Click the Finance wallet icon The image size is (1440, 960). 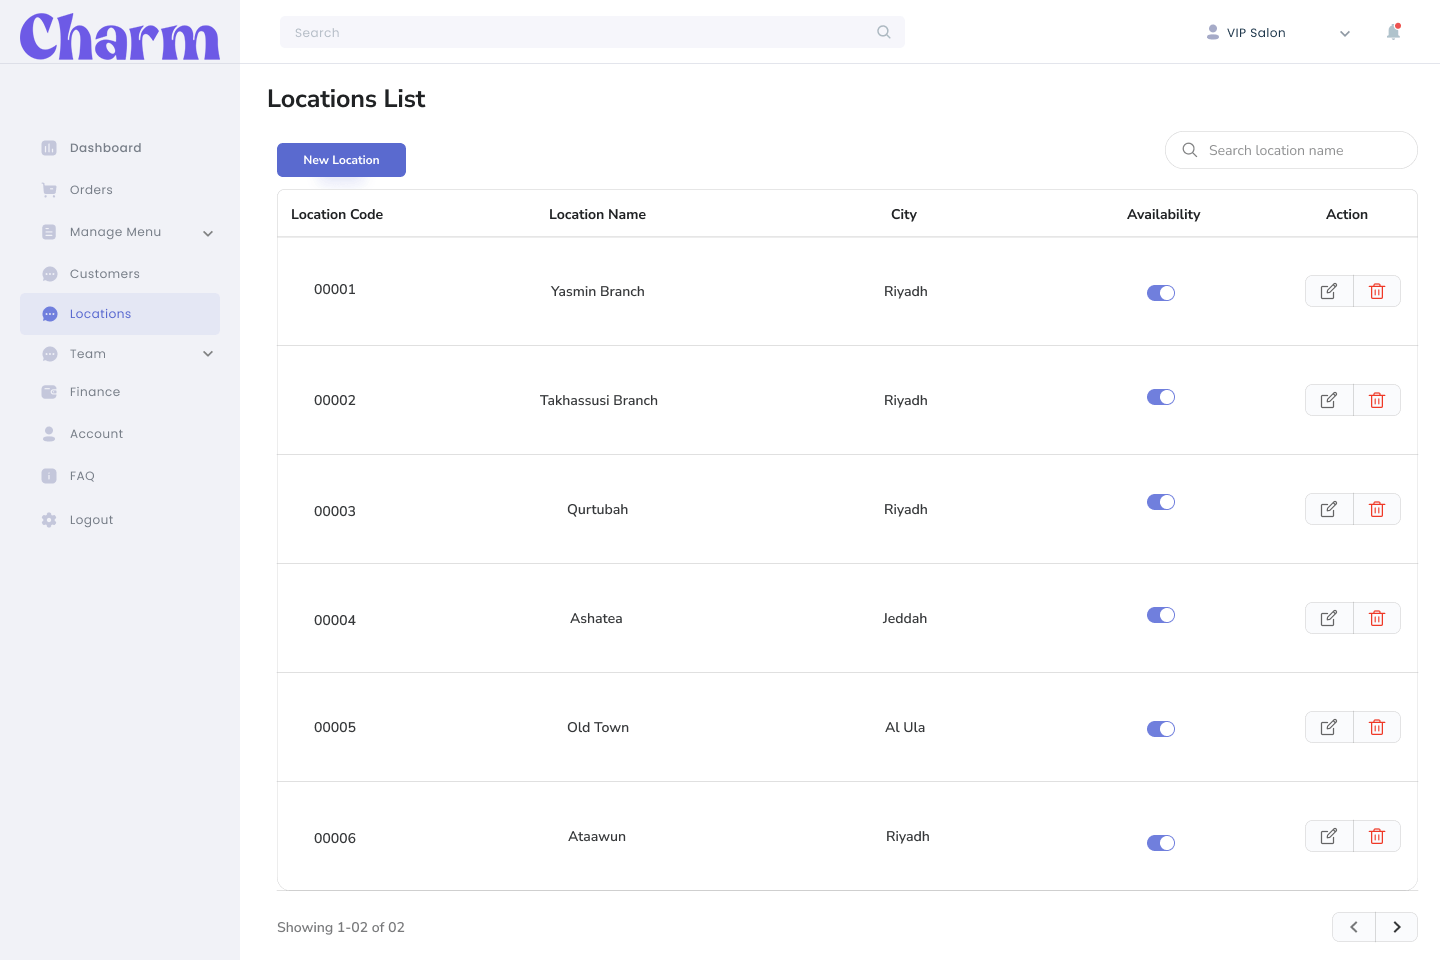tap(49, 392)
